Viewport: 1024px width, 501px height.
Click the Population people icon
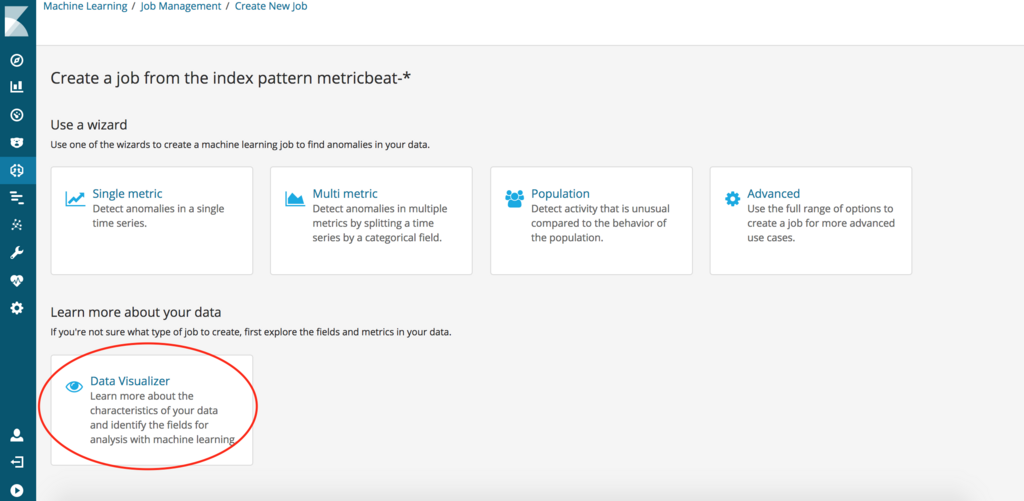(x=515, y=199)
